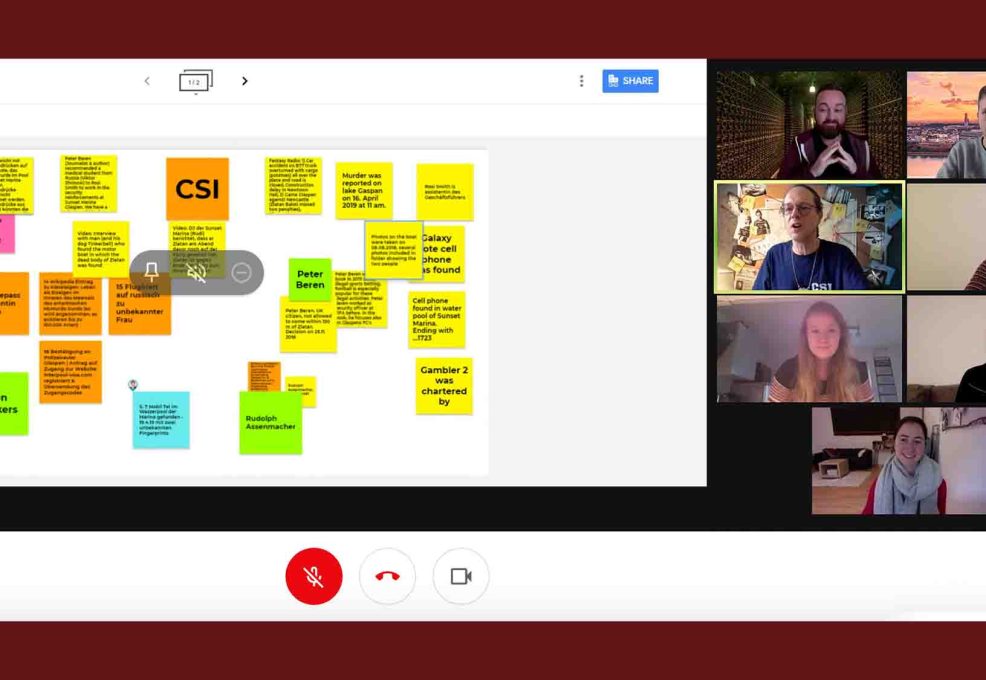Hang up with the red phone button
This screenshot has width=986, height=680.
[387, 577]
